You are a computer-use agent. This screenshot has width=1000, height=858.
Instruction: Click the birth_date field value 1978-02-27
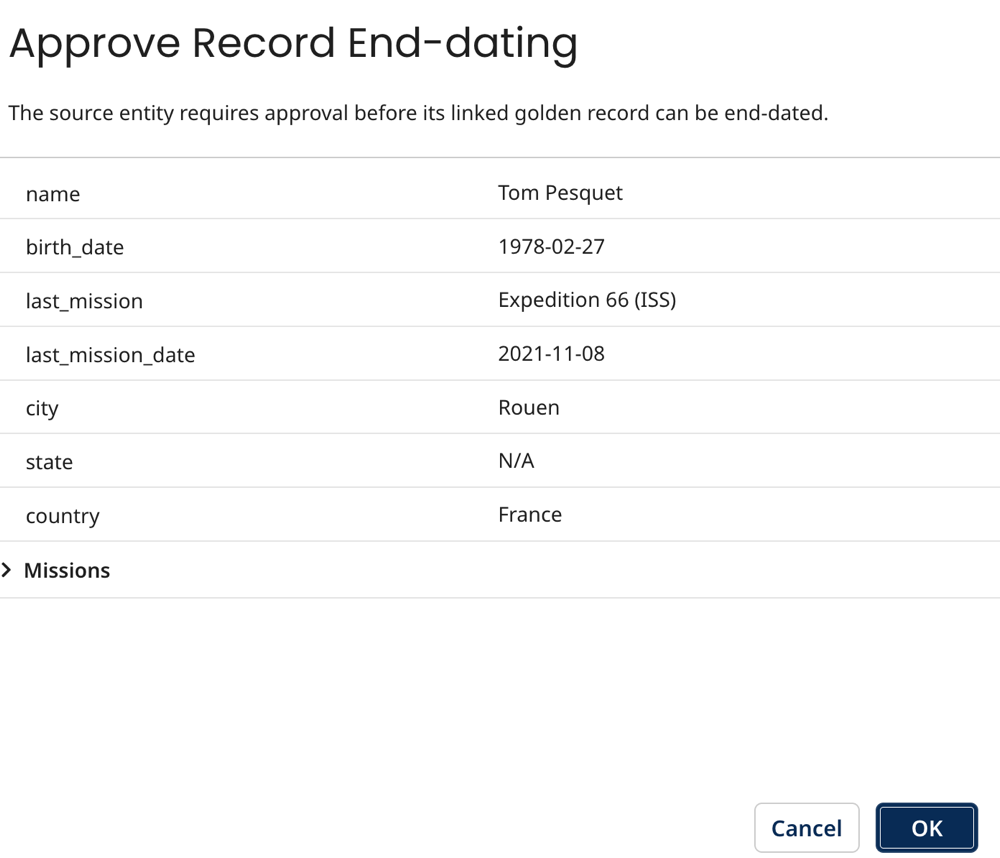549,246
